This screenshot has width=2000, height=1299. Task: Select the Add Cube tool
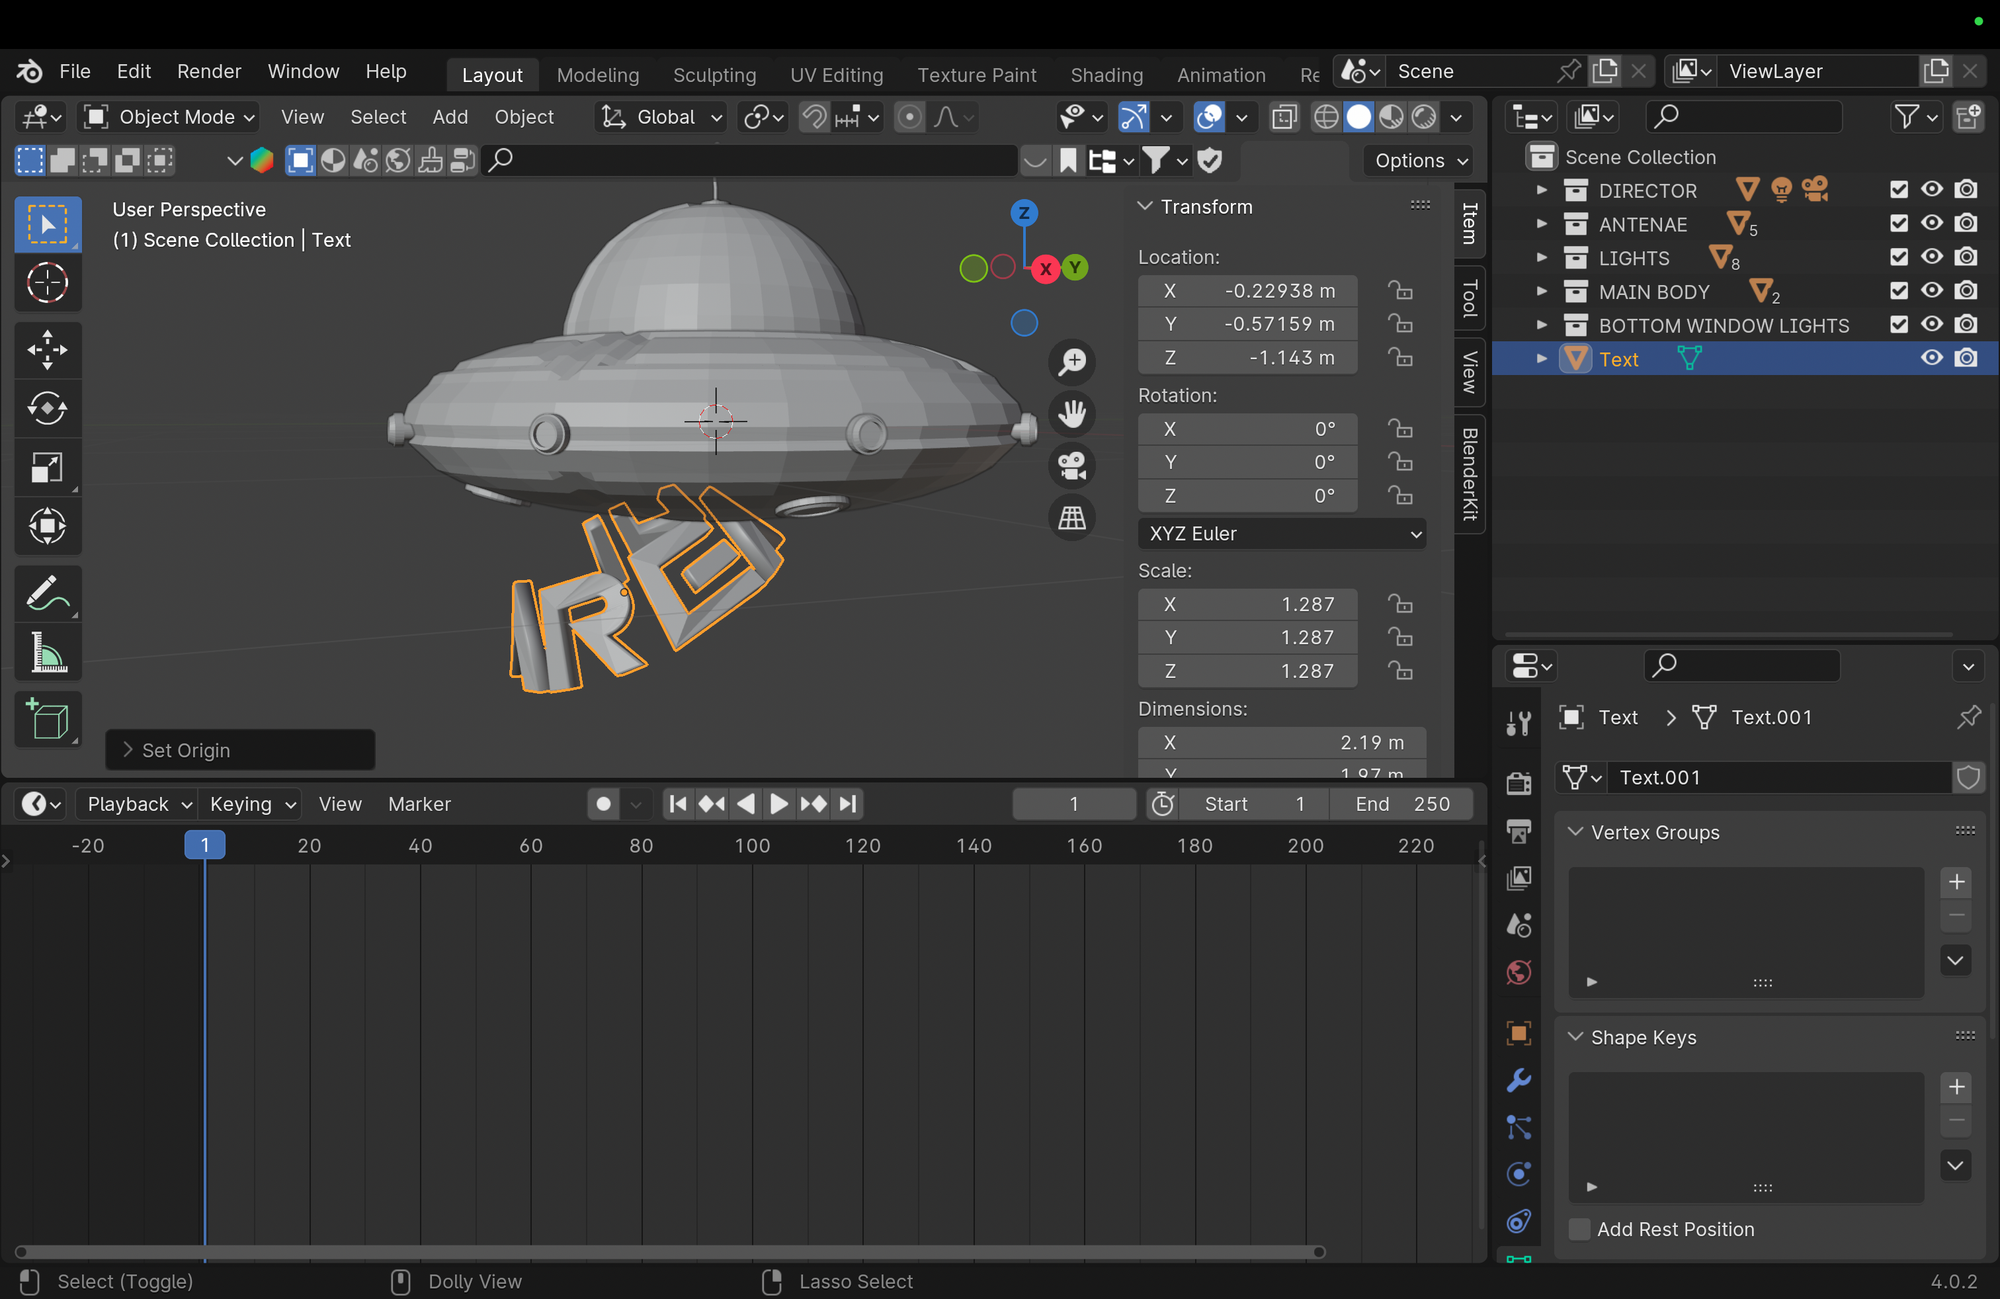48,719
